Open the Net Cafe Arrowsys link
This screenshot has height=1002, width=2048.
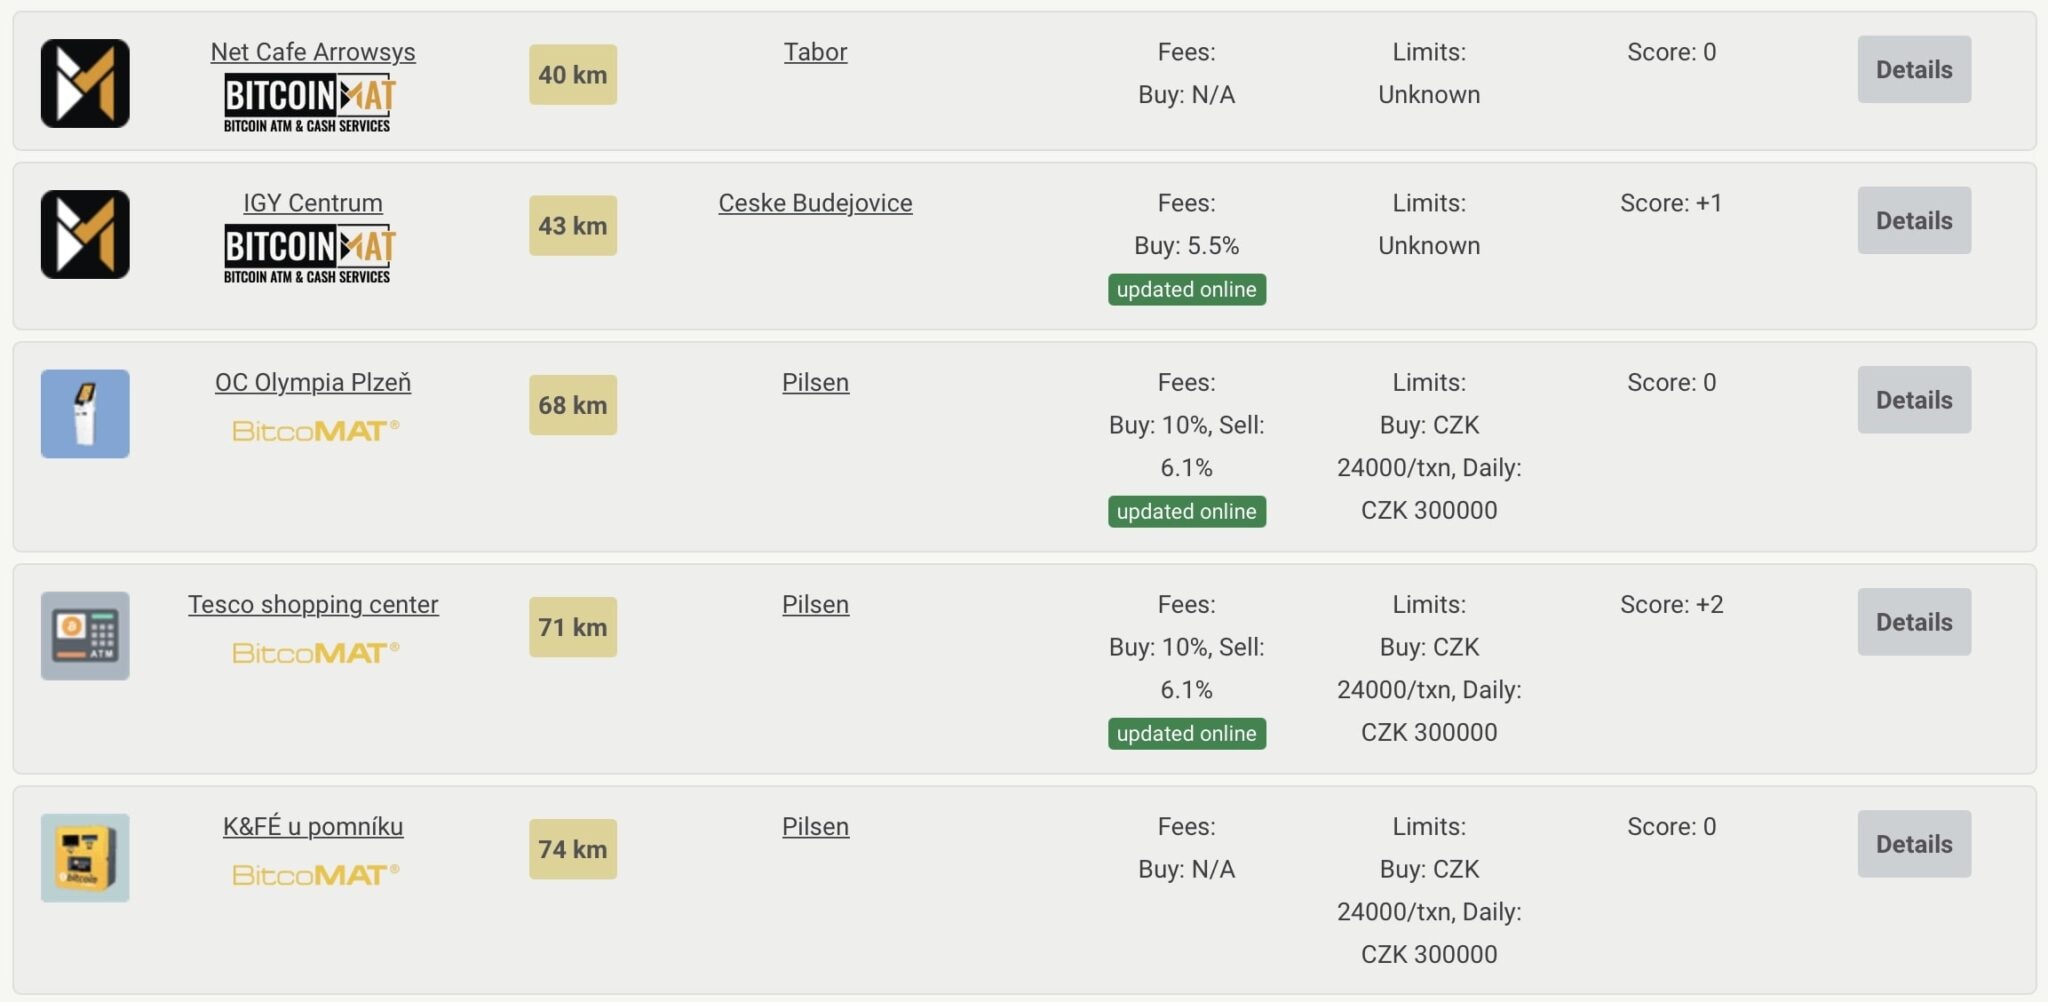tap(313, 52)
